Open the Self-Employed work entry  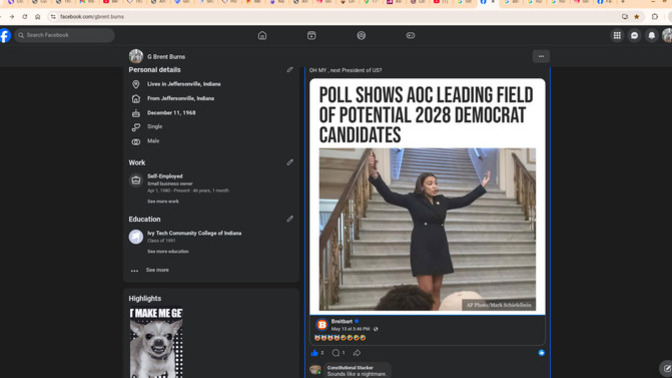coord(165,176)
